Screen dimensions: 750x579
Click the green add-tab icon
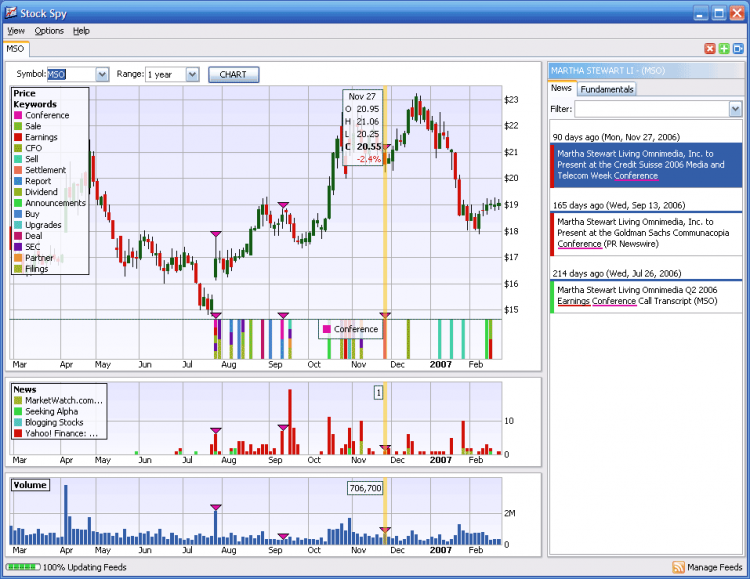(724, 48)
